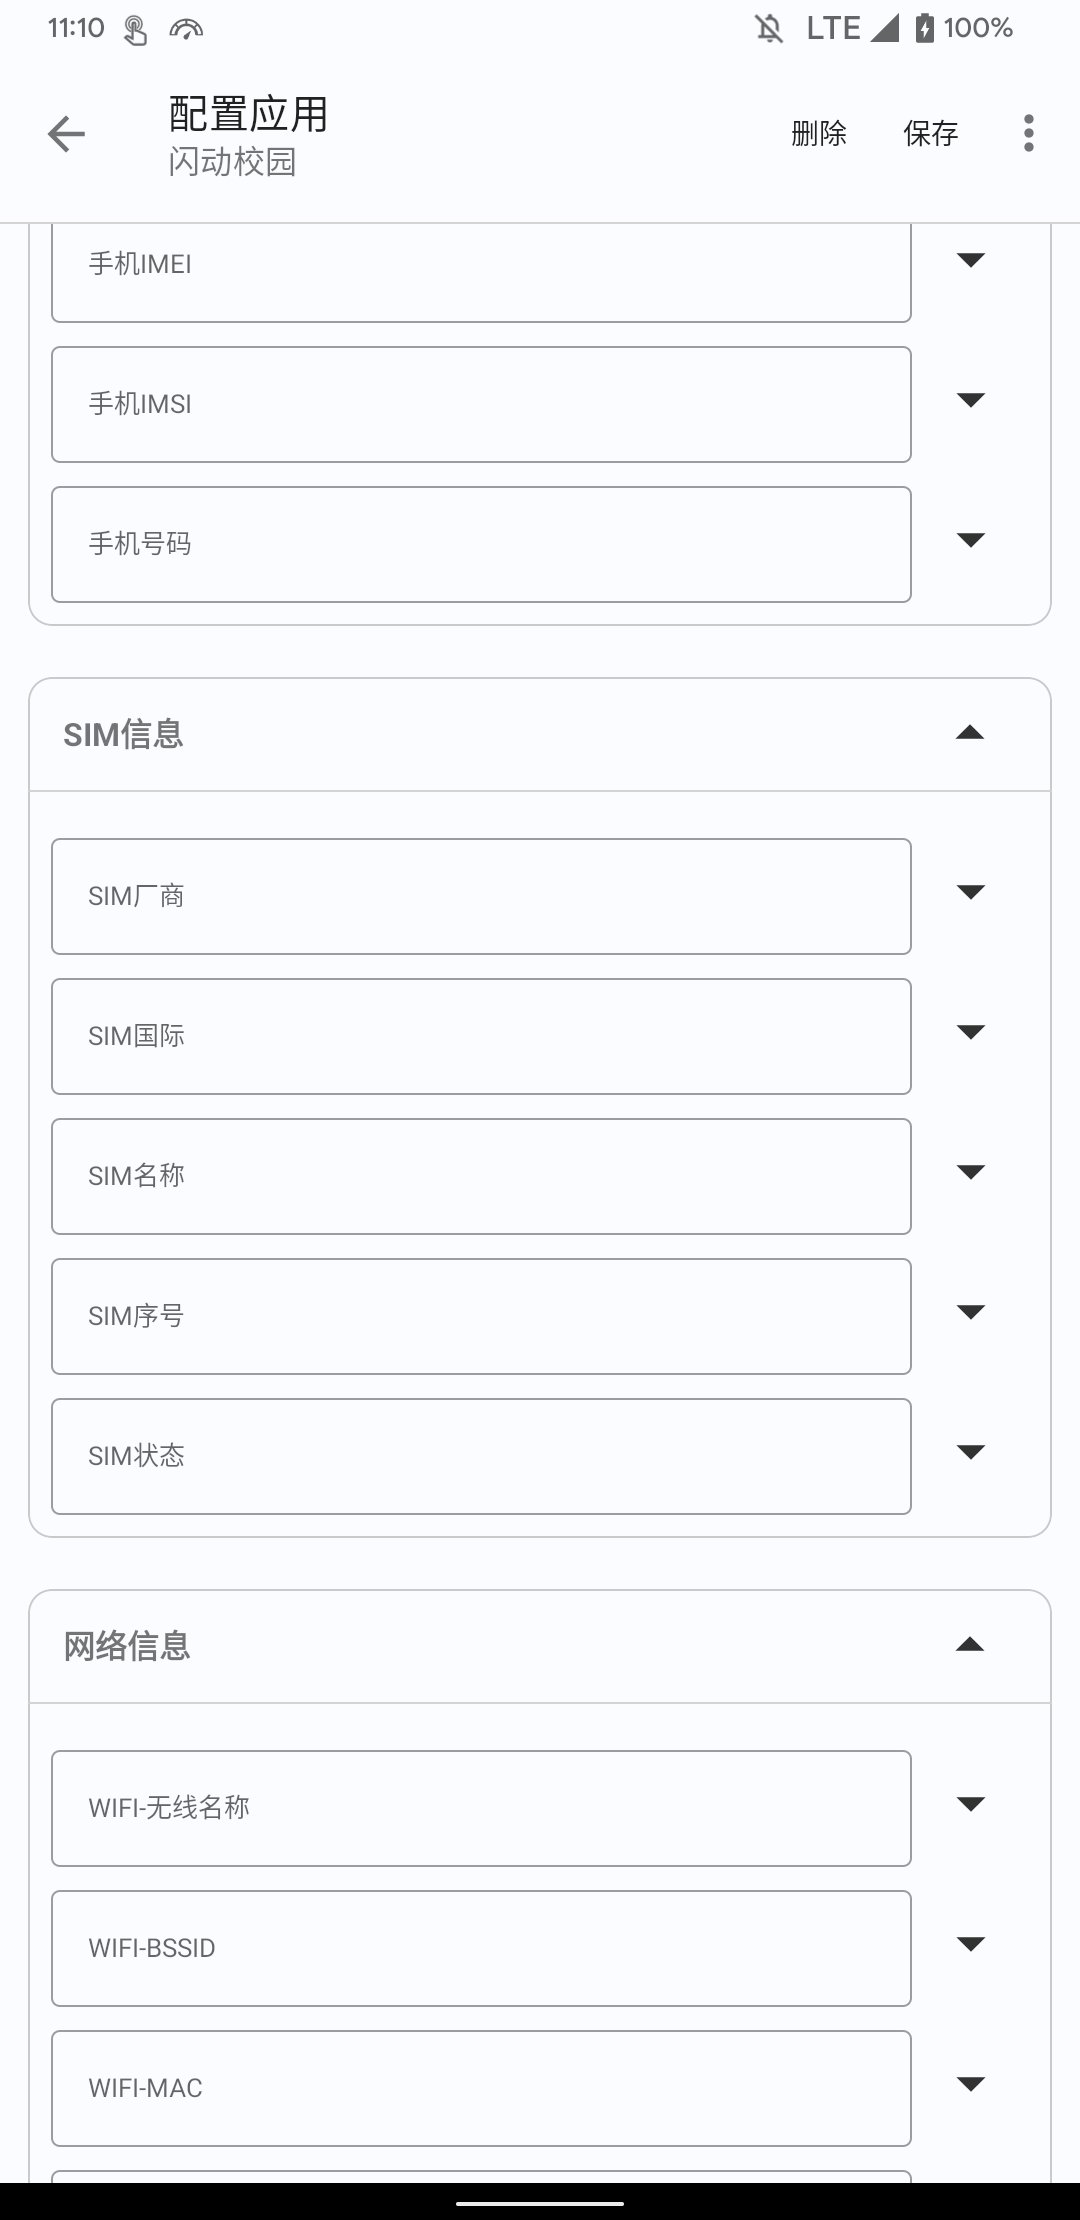Screen dimensions: 1080x2220
Task: Open dropdown arrow beside WIFI-无线名称
Action: (x=971, y=1805)
